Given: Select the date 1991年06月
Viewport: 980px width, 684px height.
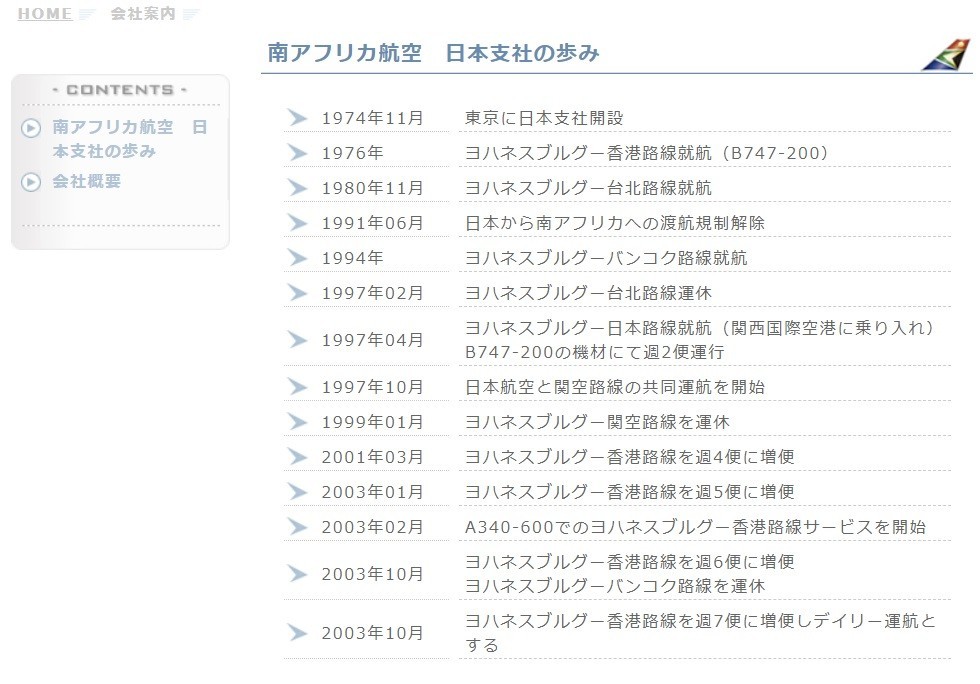Looking at the screenshot, I should 372,223.
